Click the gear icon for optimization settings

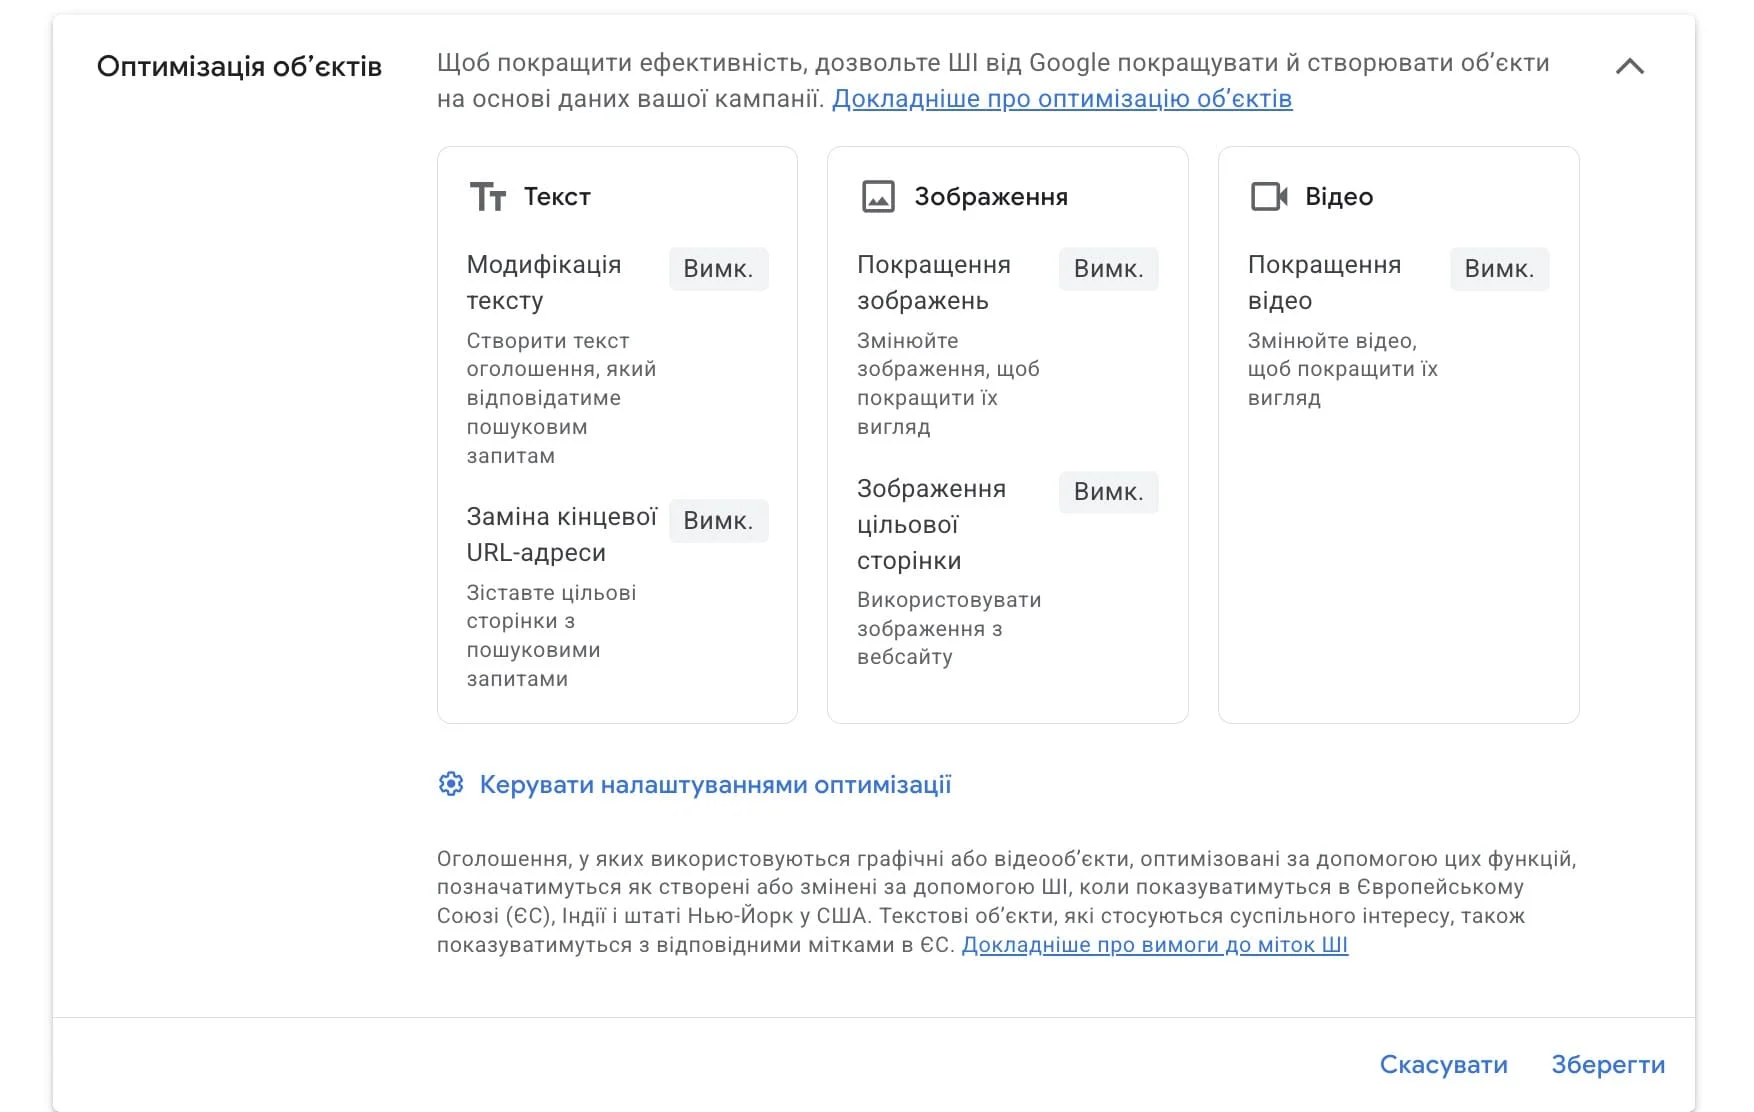click(x=451, y=784)
